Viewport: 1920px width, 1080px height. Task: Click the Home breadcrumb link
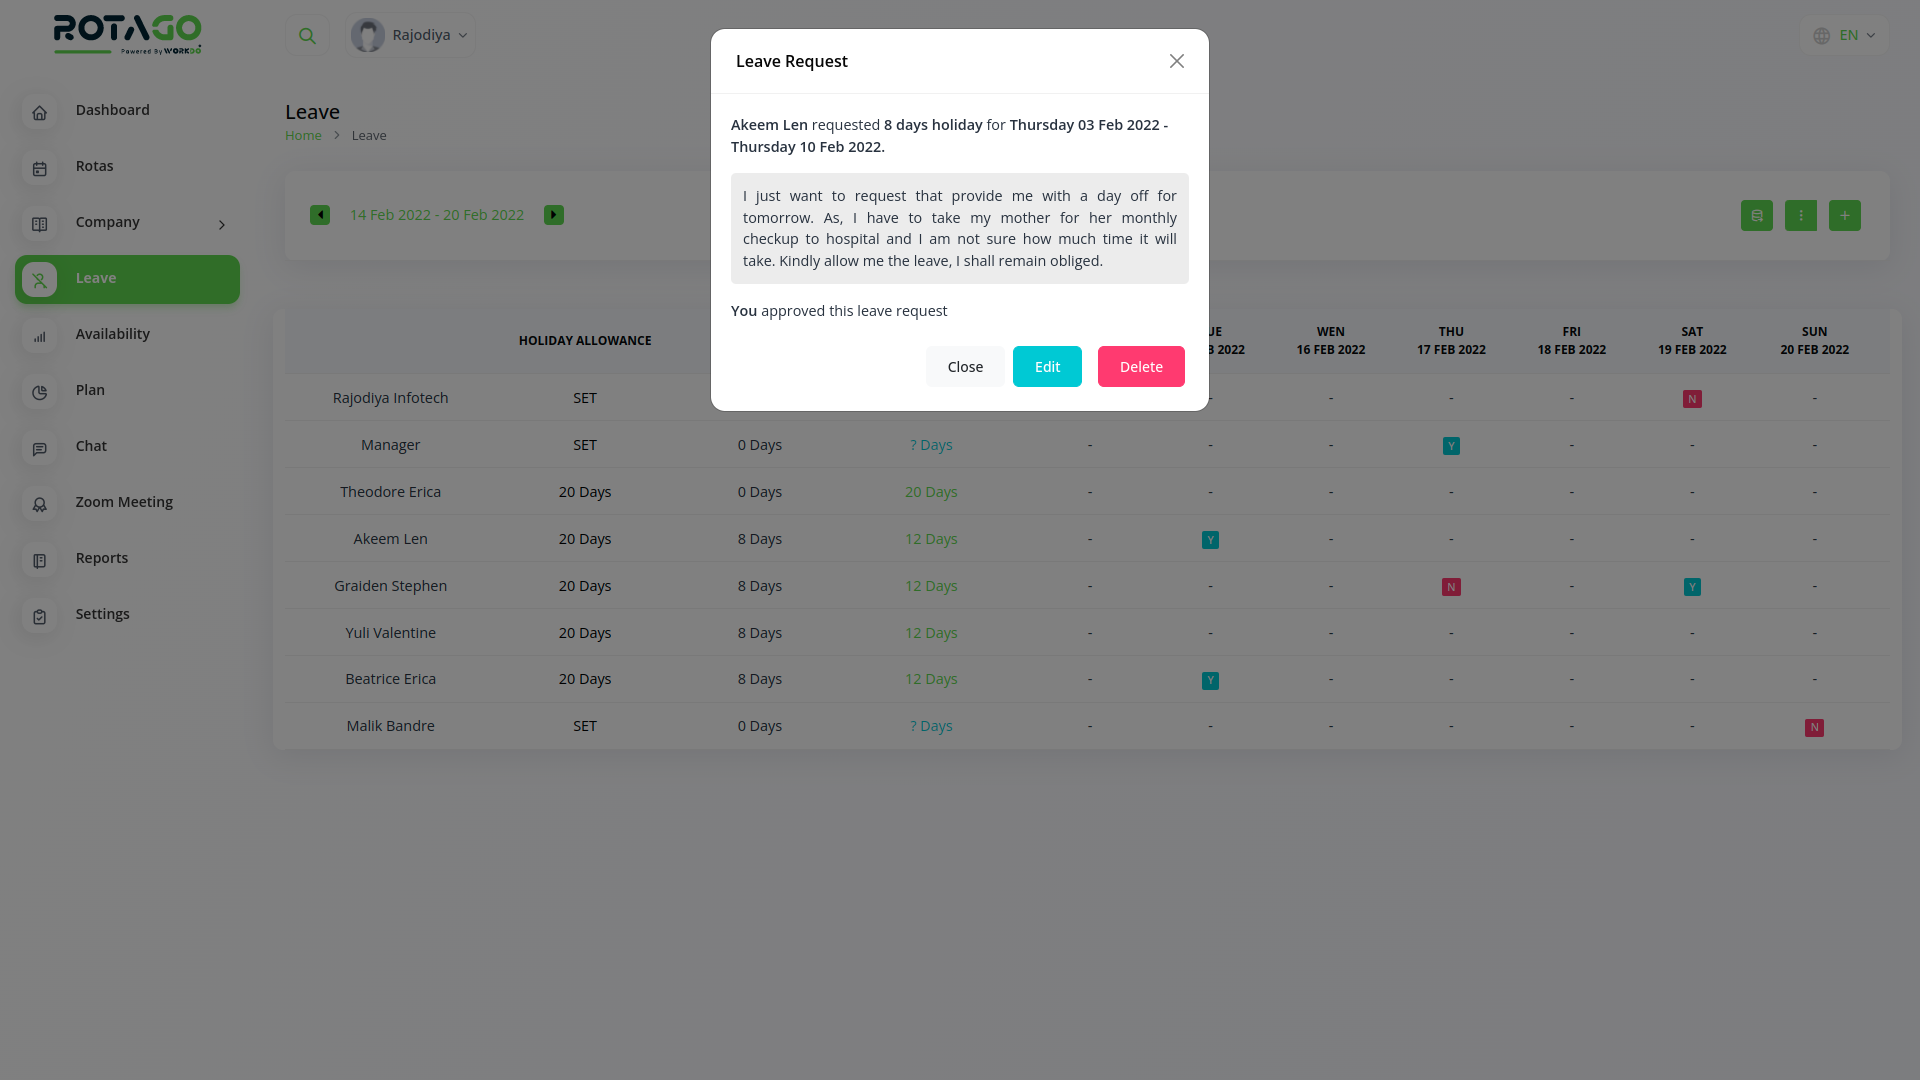[303, 136]
